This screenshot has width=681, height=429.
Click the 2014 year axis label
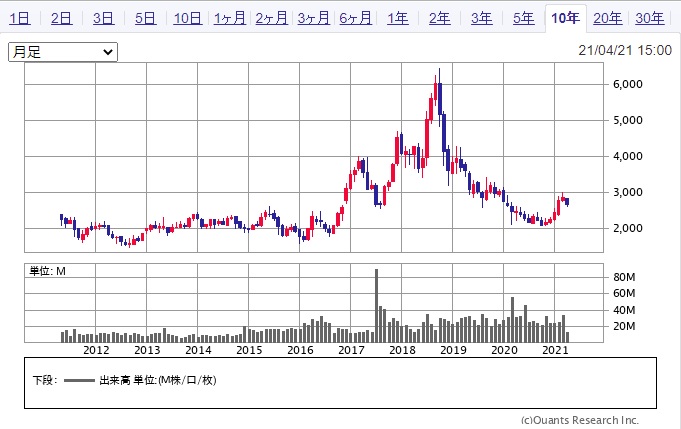click(198, 350)
